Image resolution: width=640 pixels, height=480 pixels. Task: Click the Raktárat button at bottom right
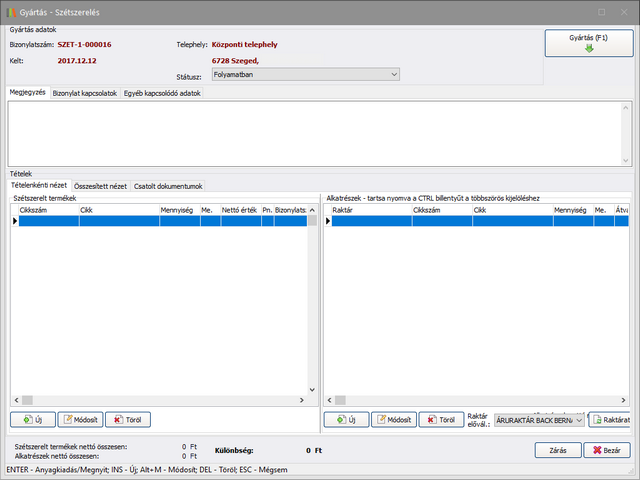click(x=610, y=420)
